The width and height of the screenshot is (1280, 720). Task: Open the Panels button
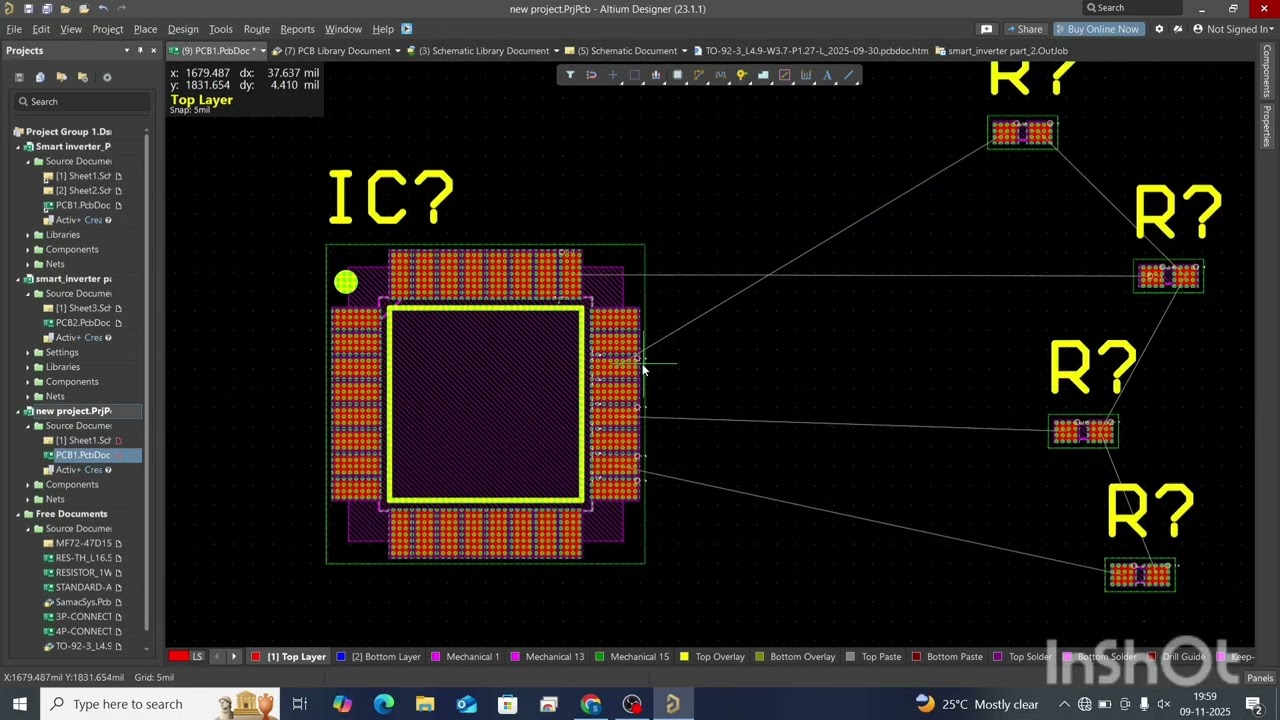click(1260, 678)
